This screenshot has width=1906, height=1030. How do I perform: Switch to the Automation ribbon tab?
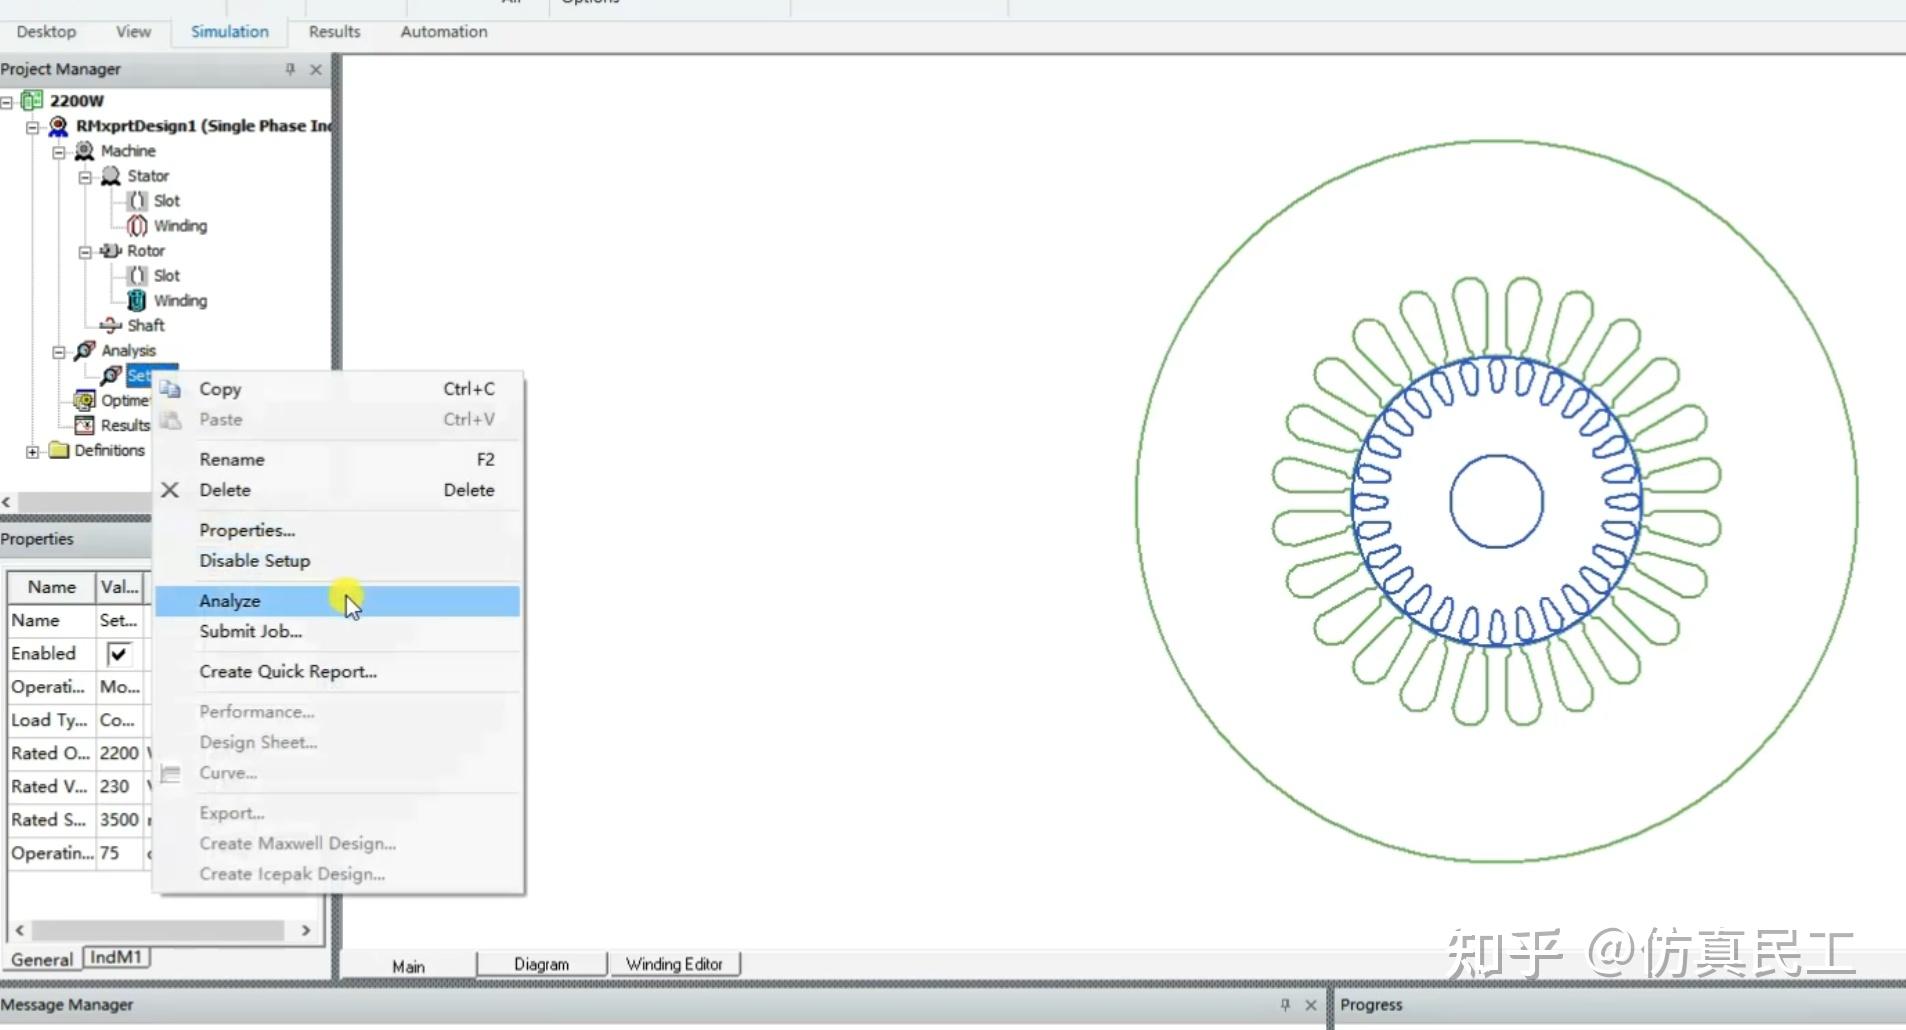click(x=443, y=31)
